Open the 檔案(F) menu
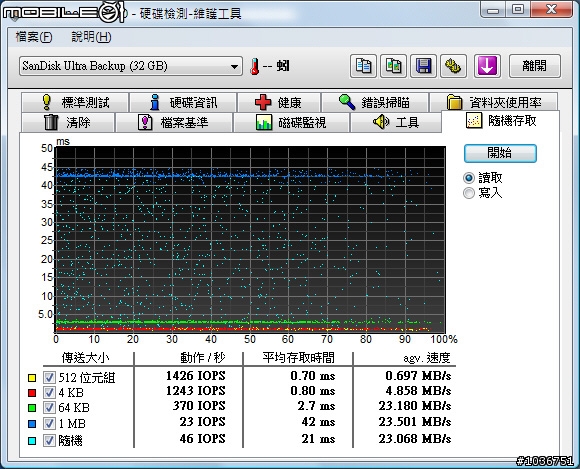 34,37
